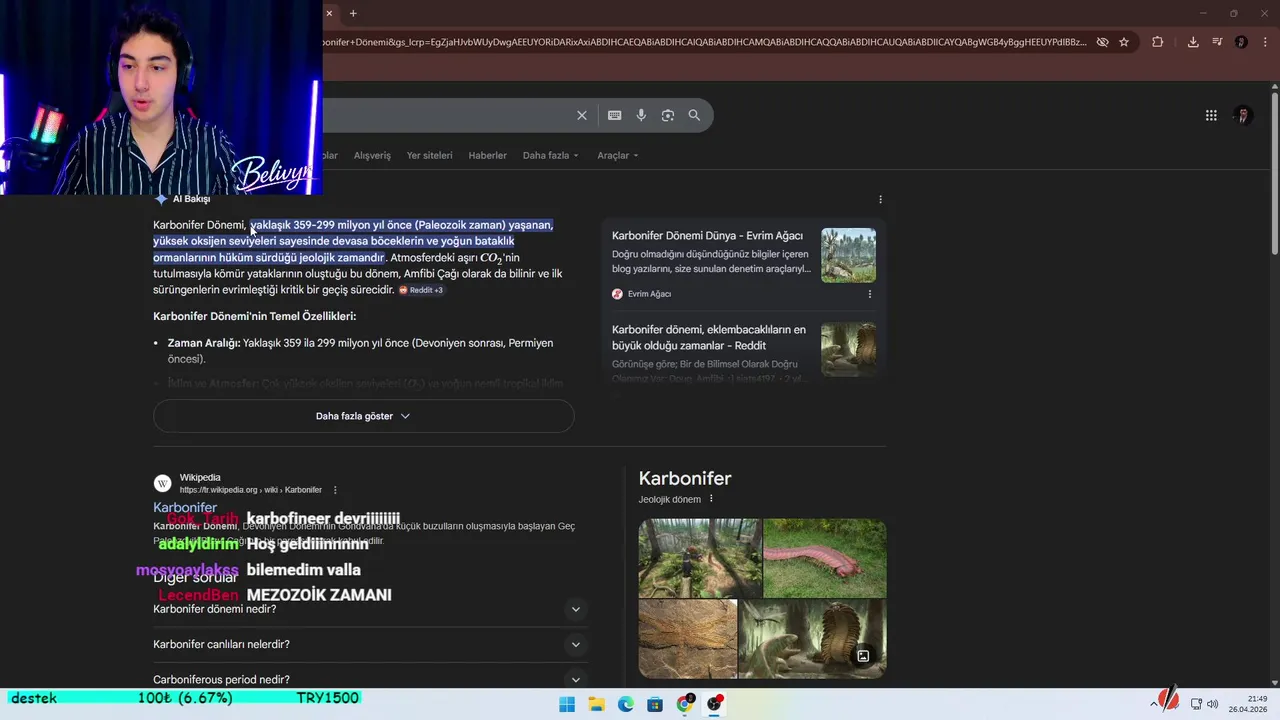Expand 'Carboniferous period nedir?' question
The width and height of the screenshot is (1280, 720).
[370, 679]
